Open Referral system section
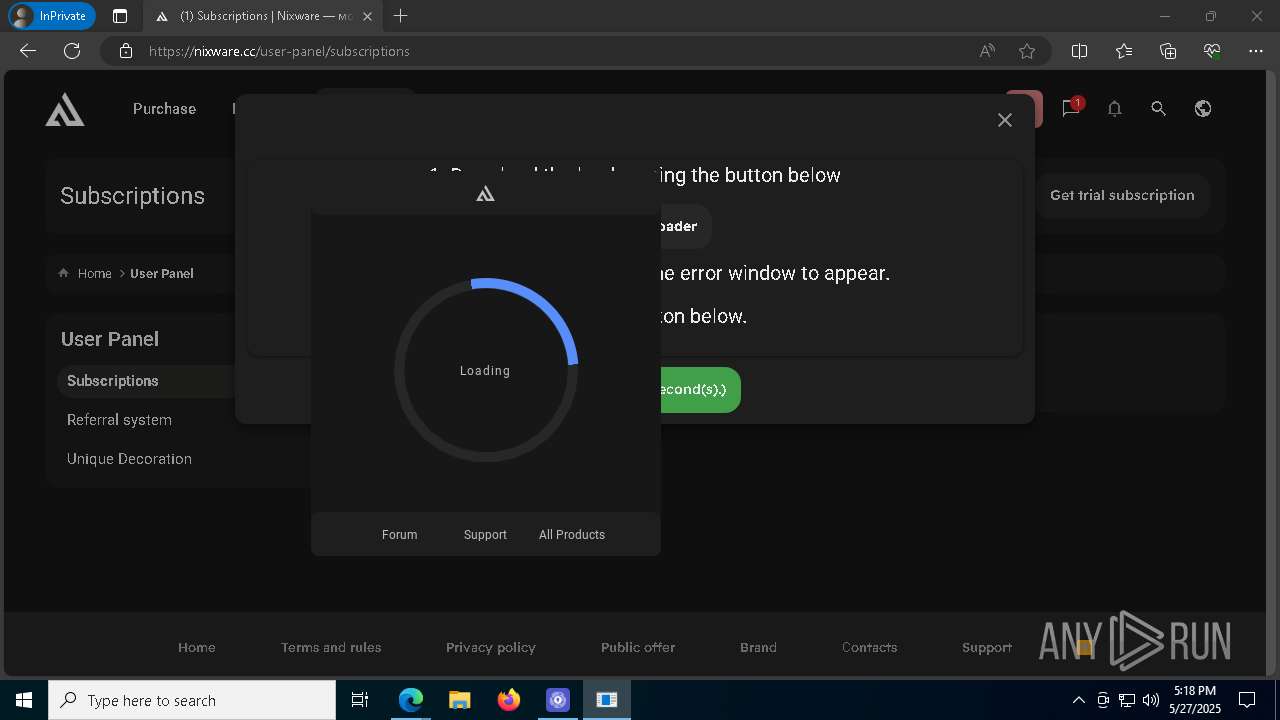 tap(119, 420)
